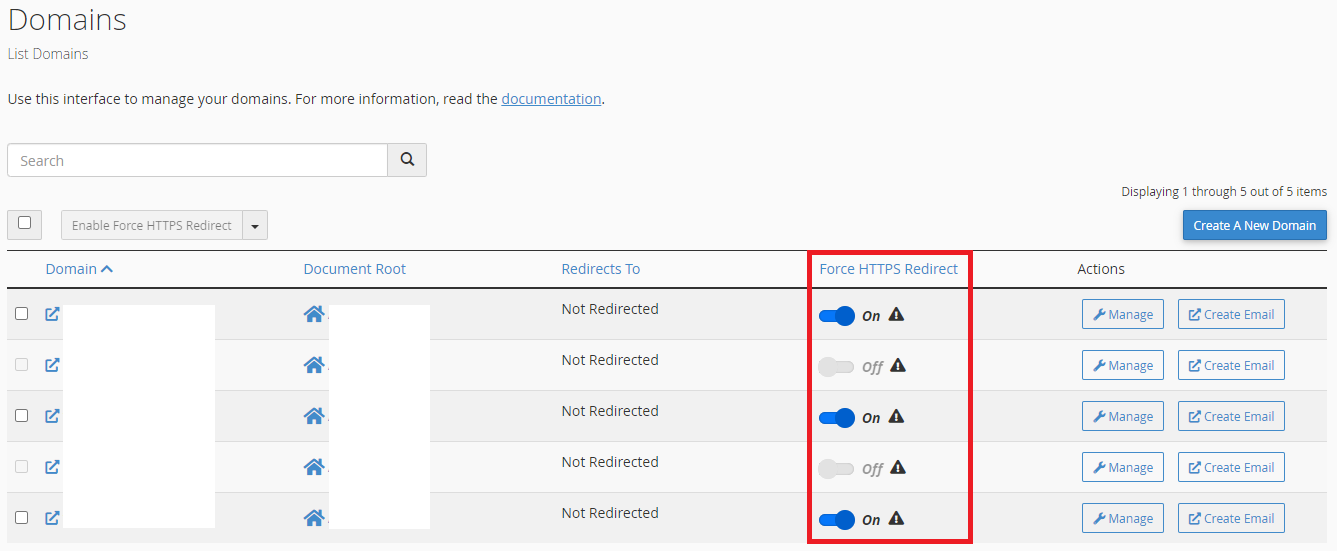The image size is (1337, 551).
Task: Tick the select-all checkbox above the table
Action: point(24,223)
